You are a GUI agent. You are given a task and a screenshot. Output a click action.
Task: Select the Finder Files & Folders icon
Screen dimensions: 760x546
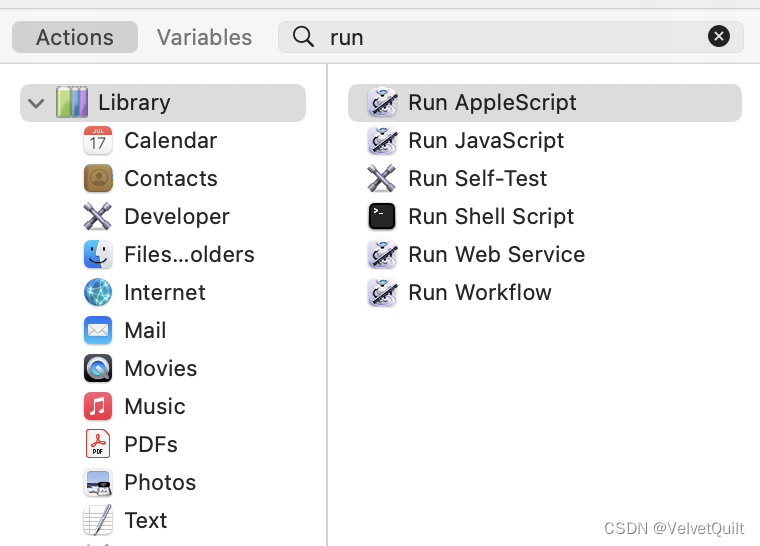[x=98, y=255]
